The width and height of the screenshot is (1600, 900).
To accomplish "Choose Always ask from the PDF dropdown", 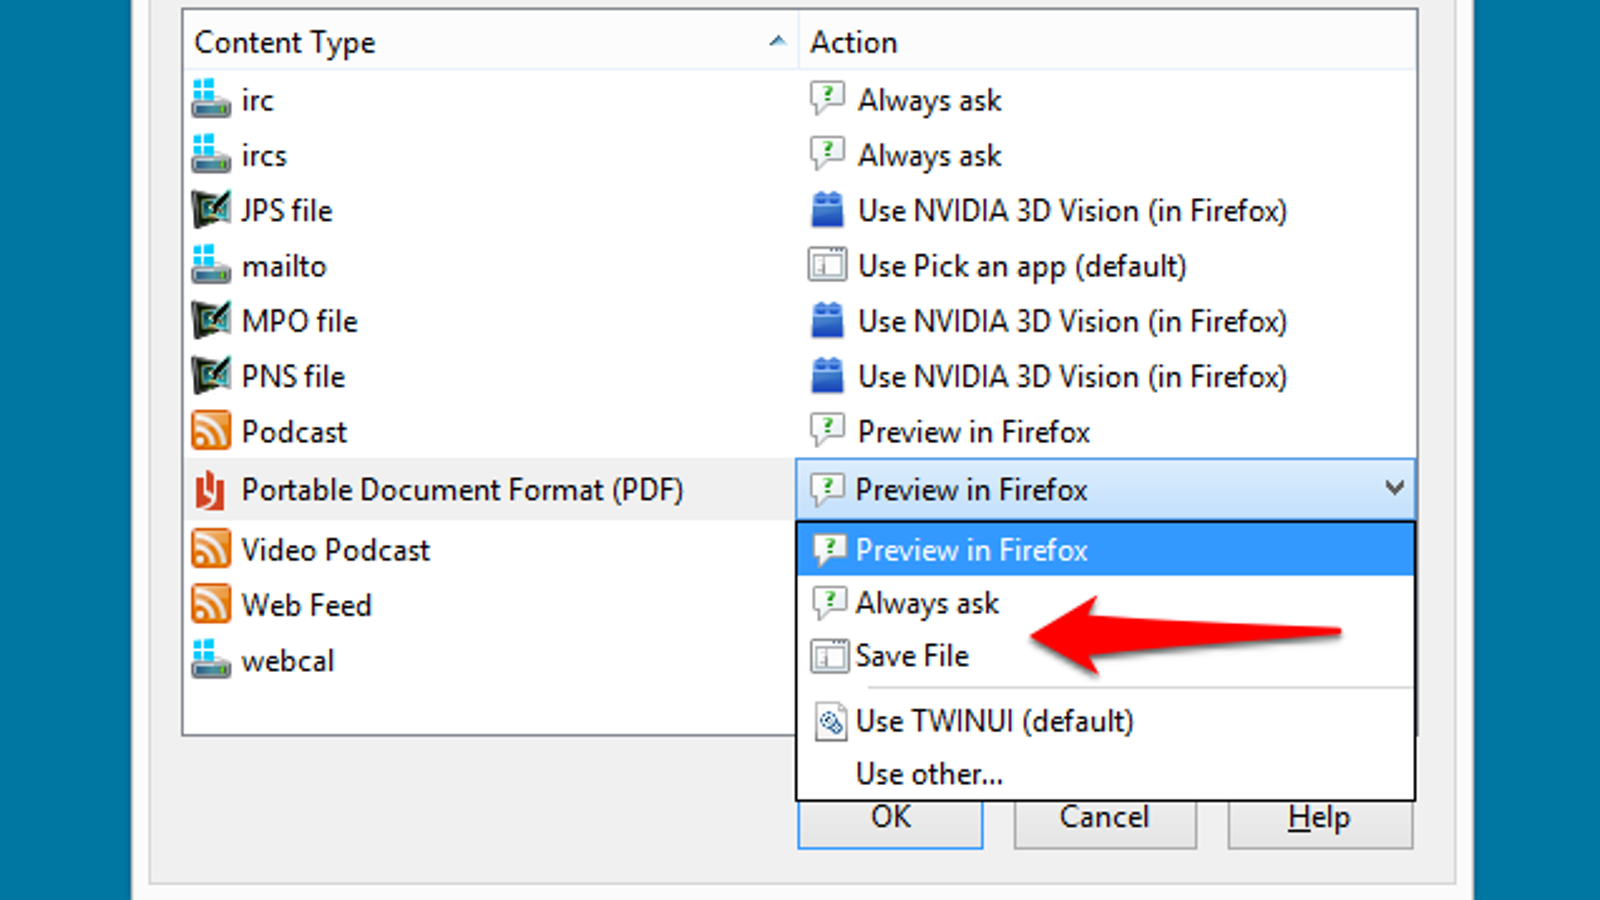I will (1105, 603).
